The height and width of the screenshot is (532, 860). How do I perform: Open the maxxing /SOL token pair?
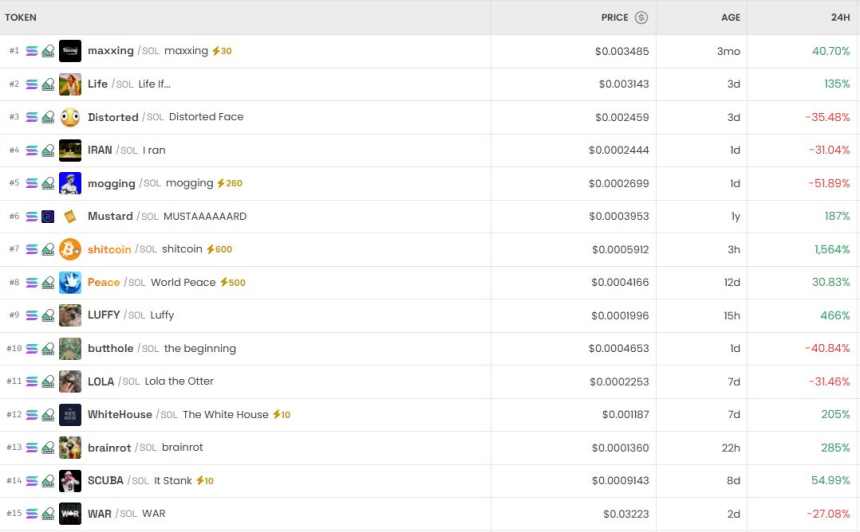tap(123, 51)
